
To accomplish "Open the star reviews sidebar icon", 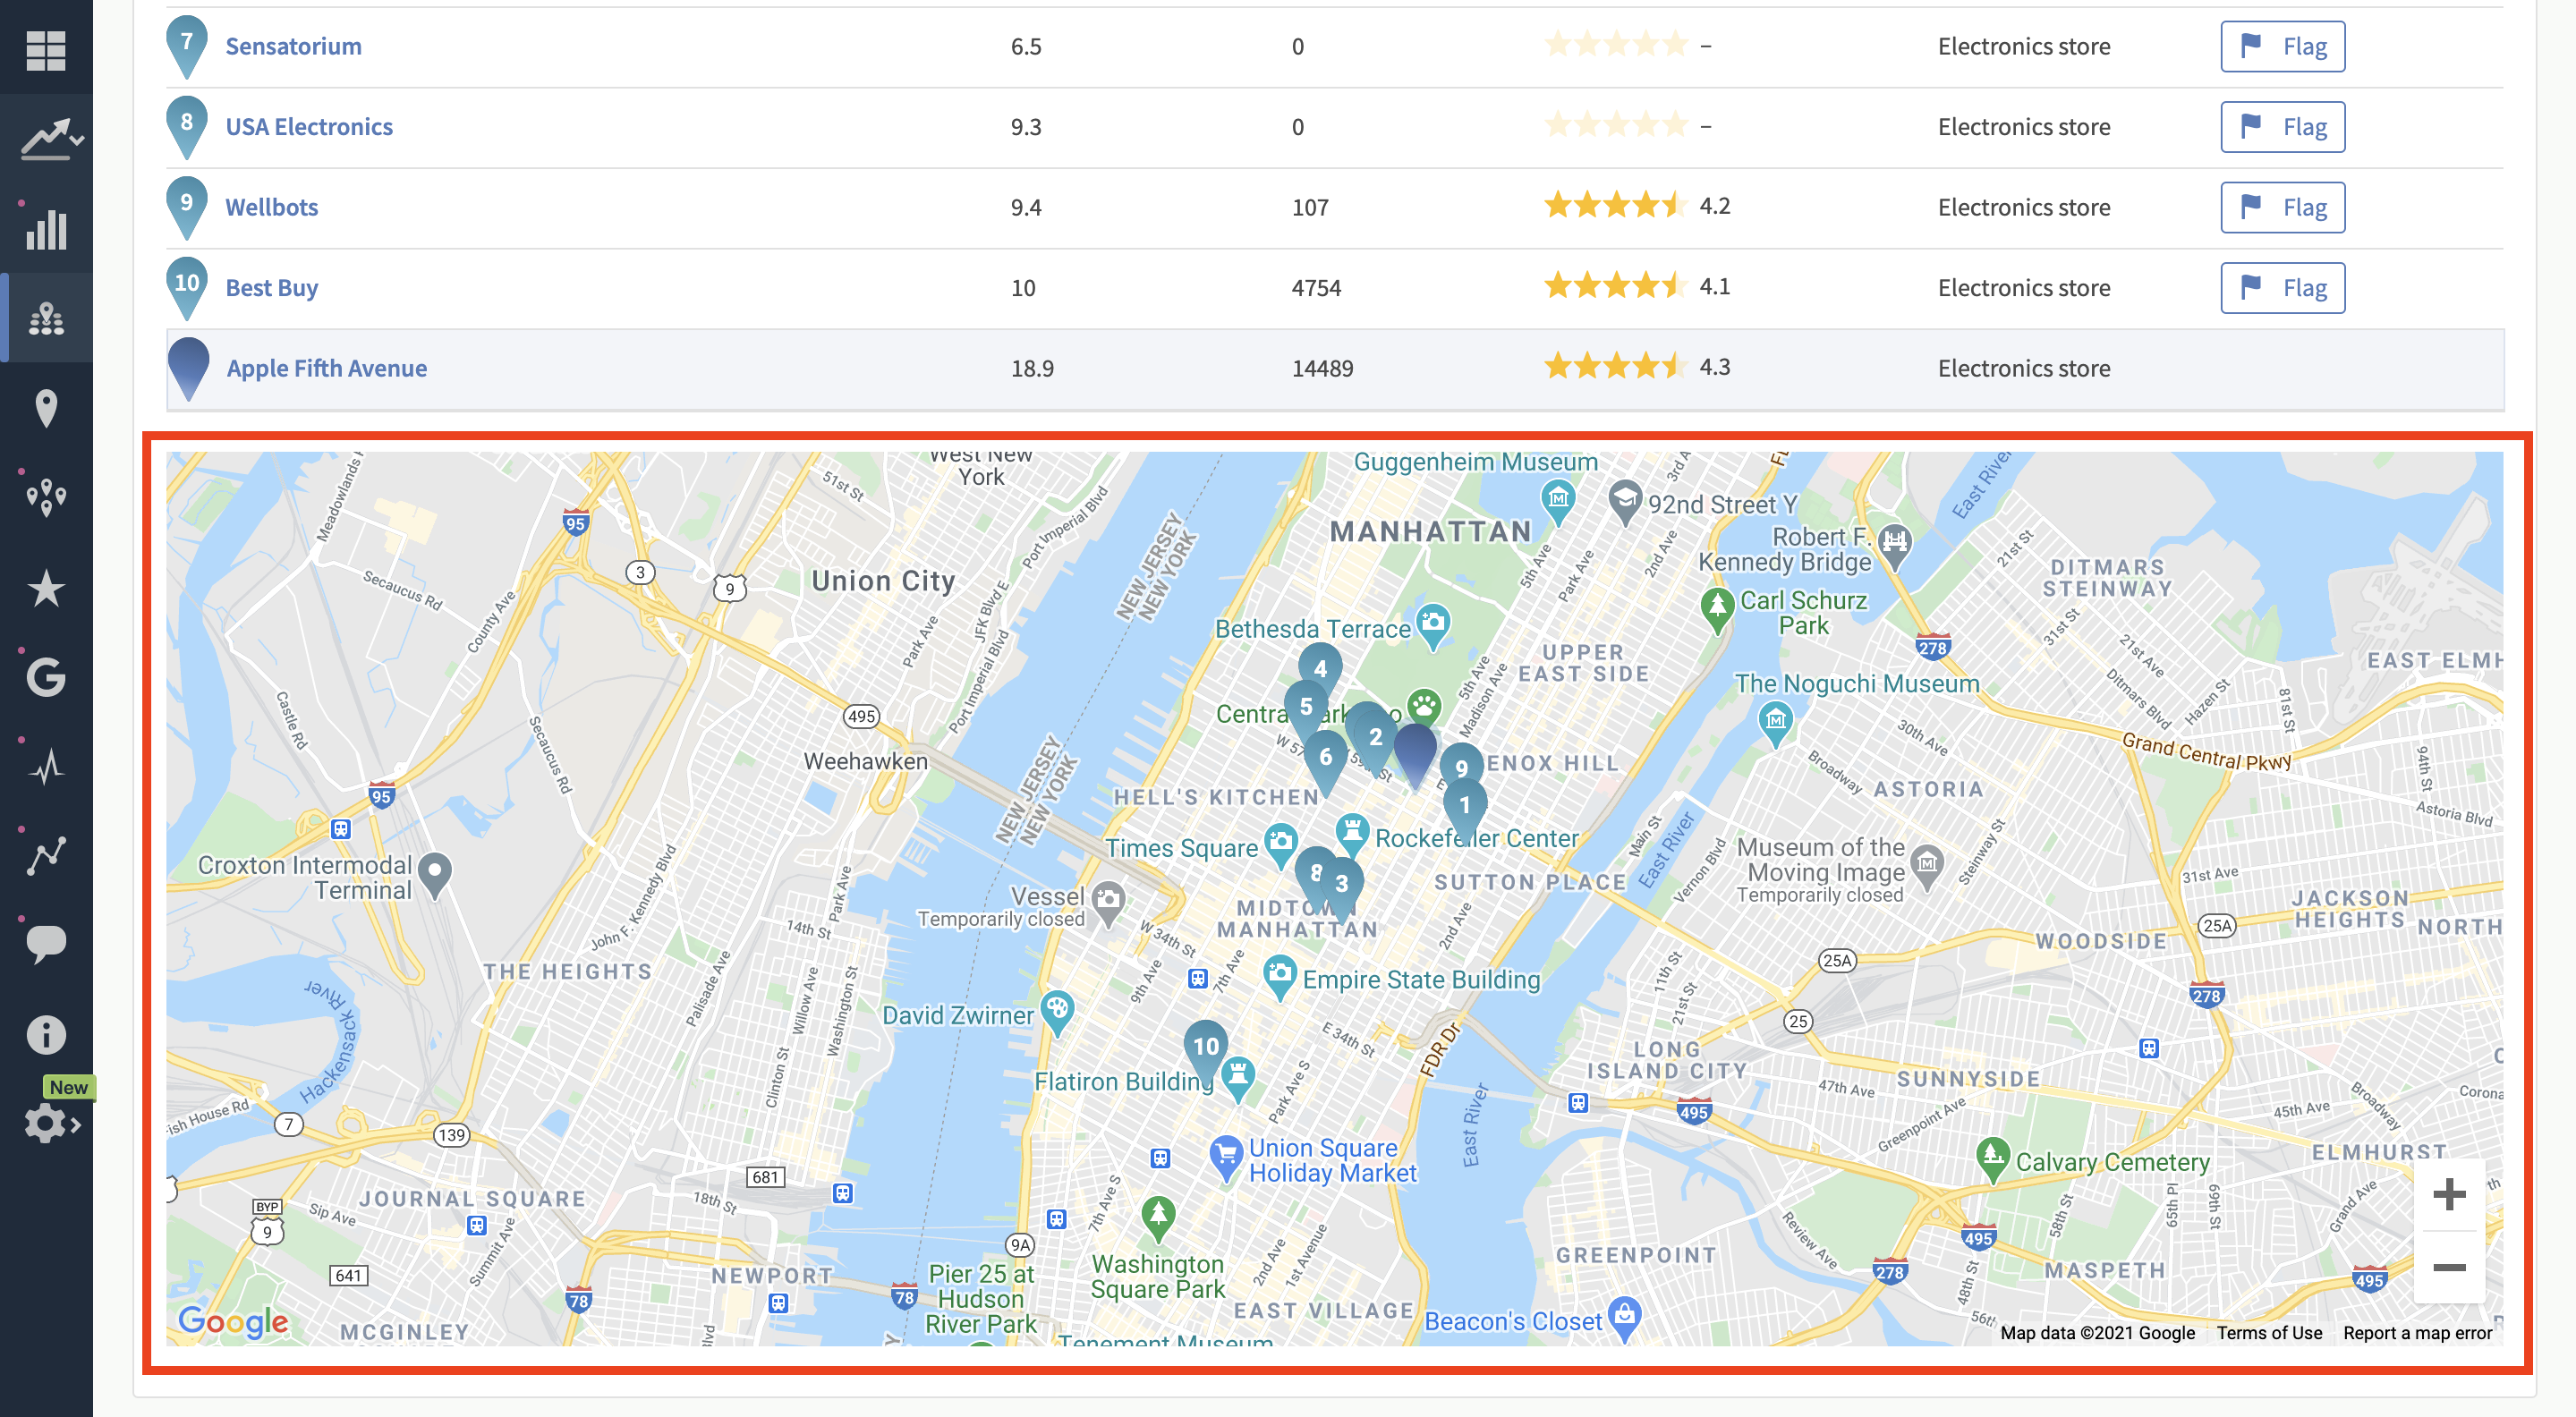I will (46, 587).
